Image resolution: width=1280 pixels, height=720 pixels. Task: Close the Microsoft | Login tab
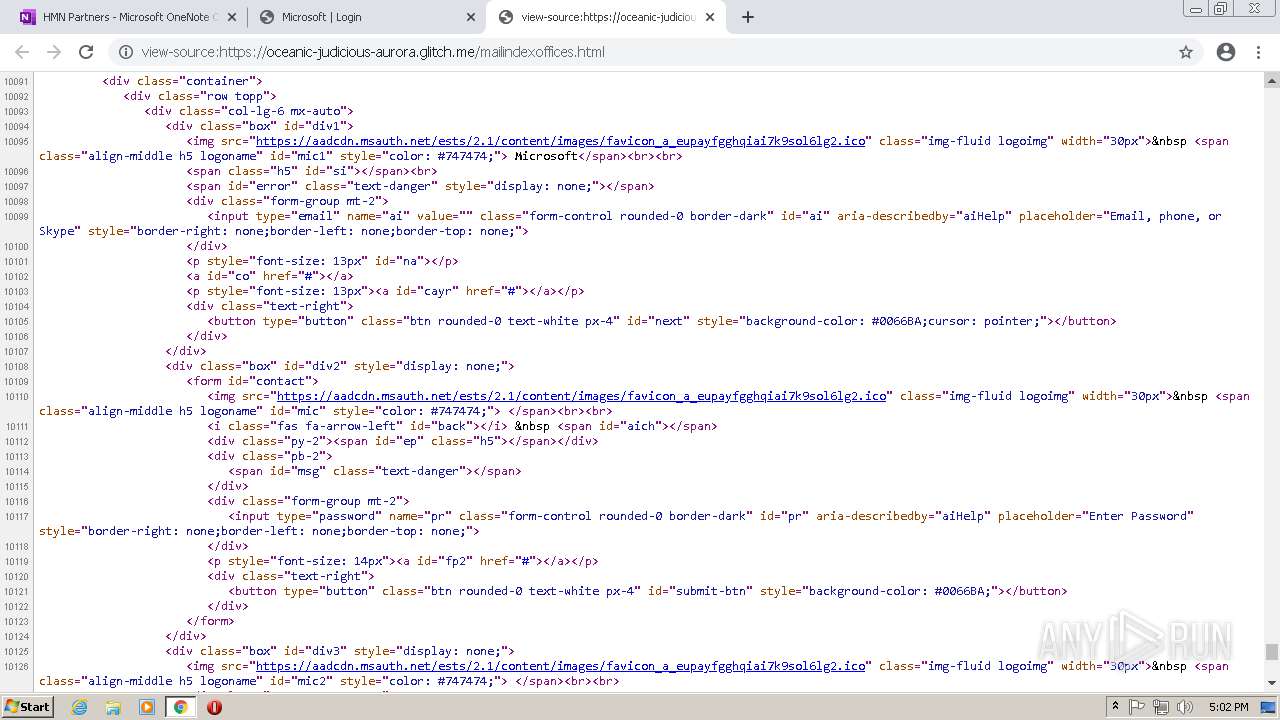[471, 17]
